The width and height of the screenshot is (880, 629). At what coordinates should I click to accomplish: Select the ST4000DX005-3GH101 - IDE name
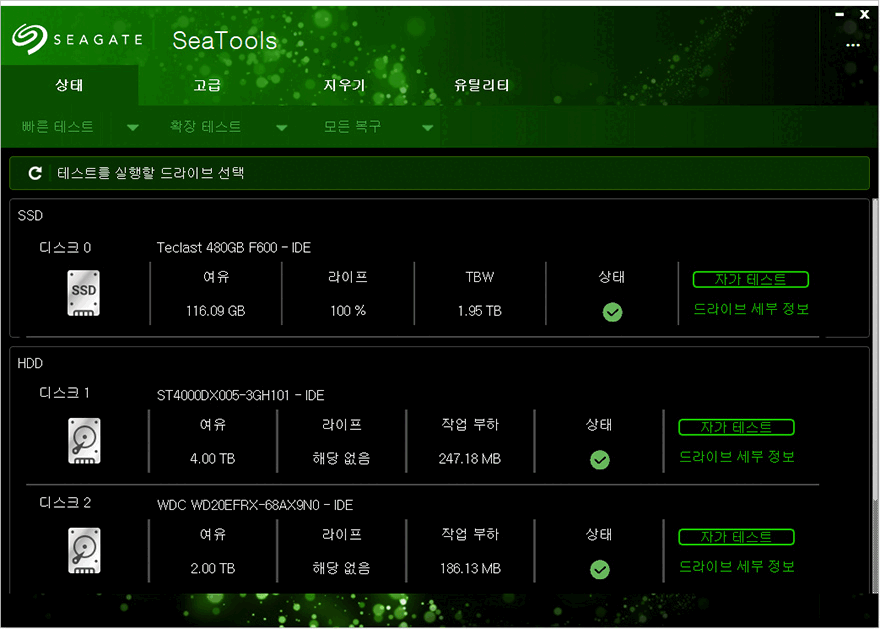(240, 396)
